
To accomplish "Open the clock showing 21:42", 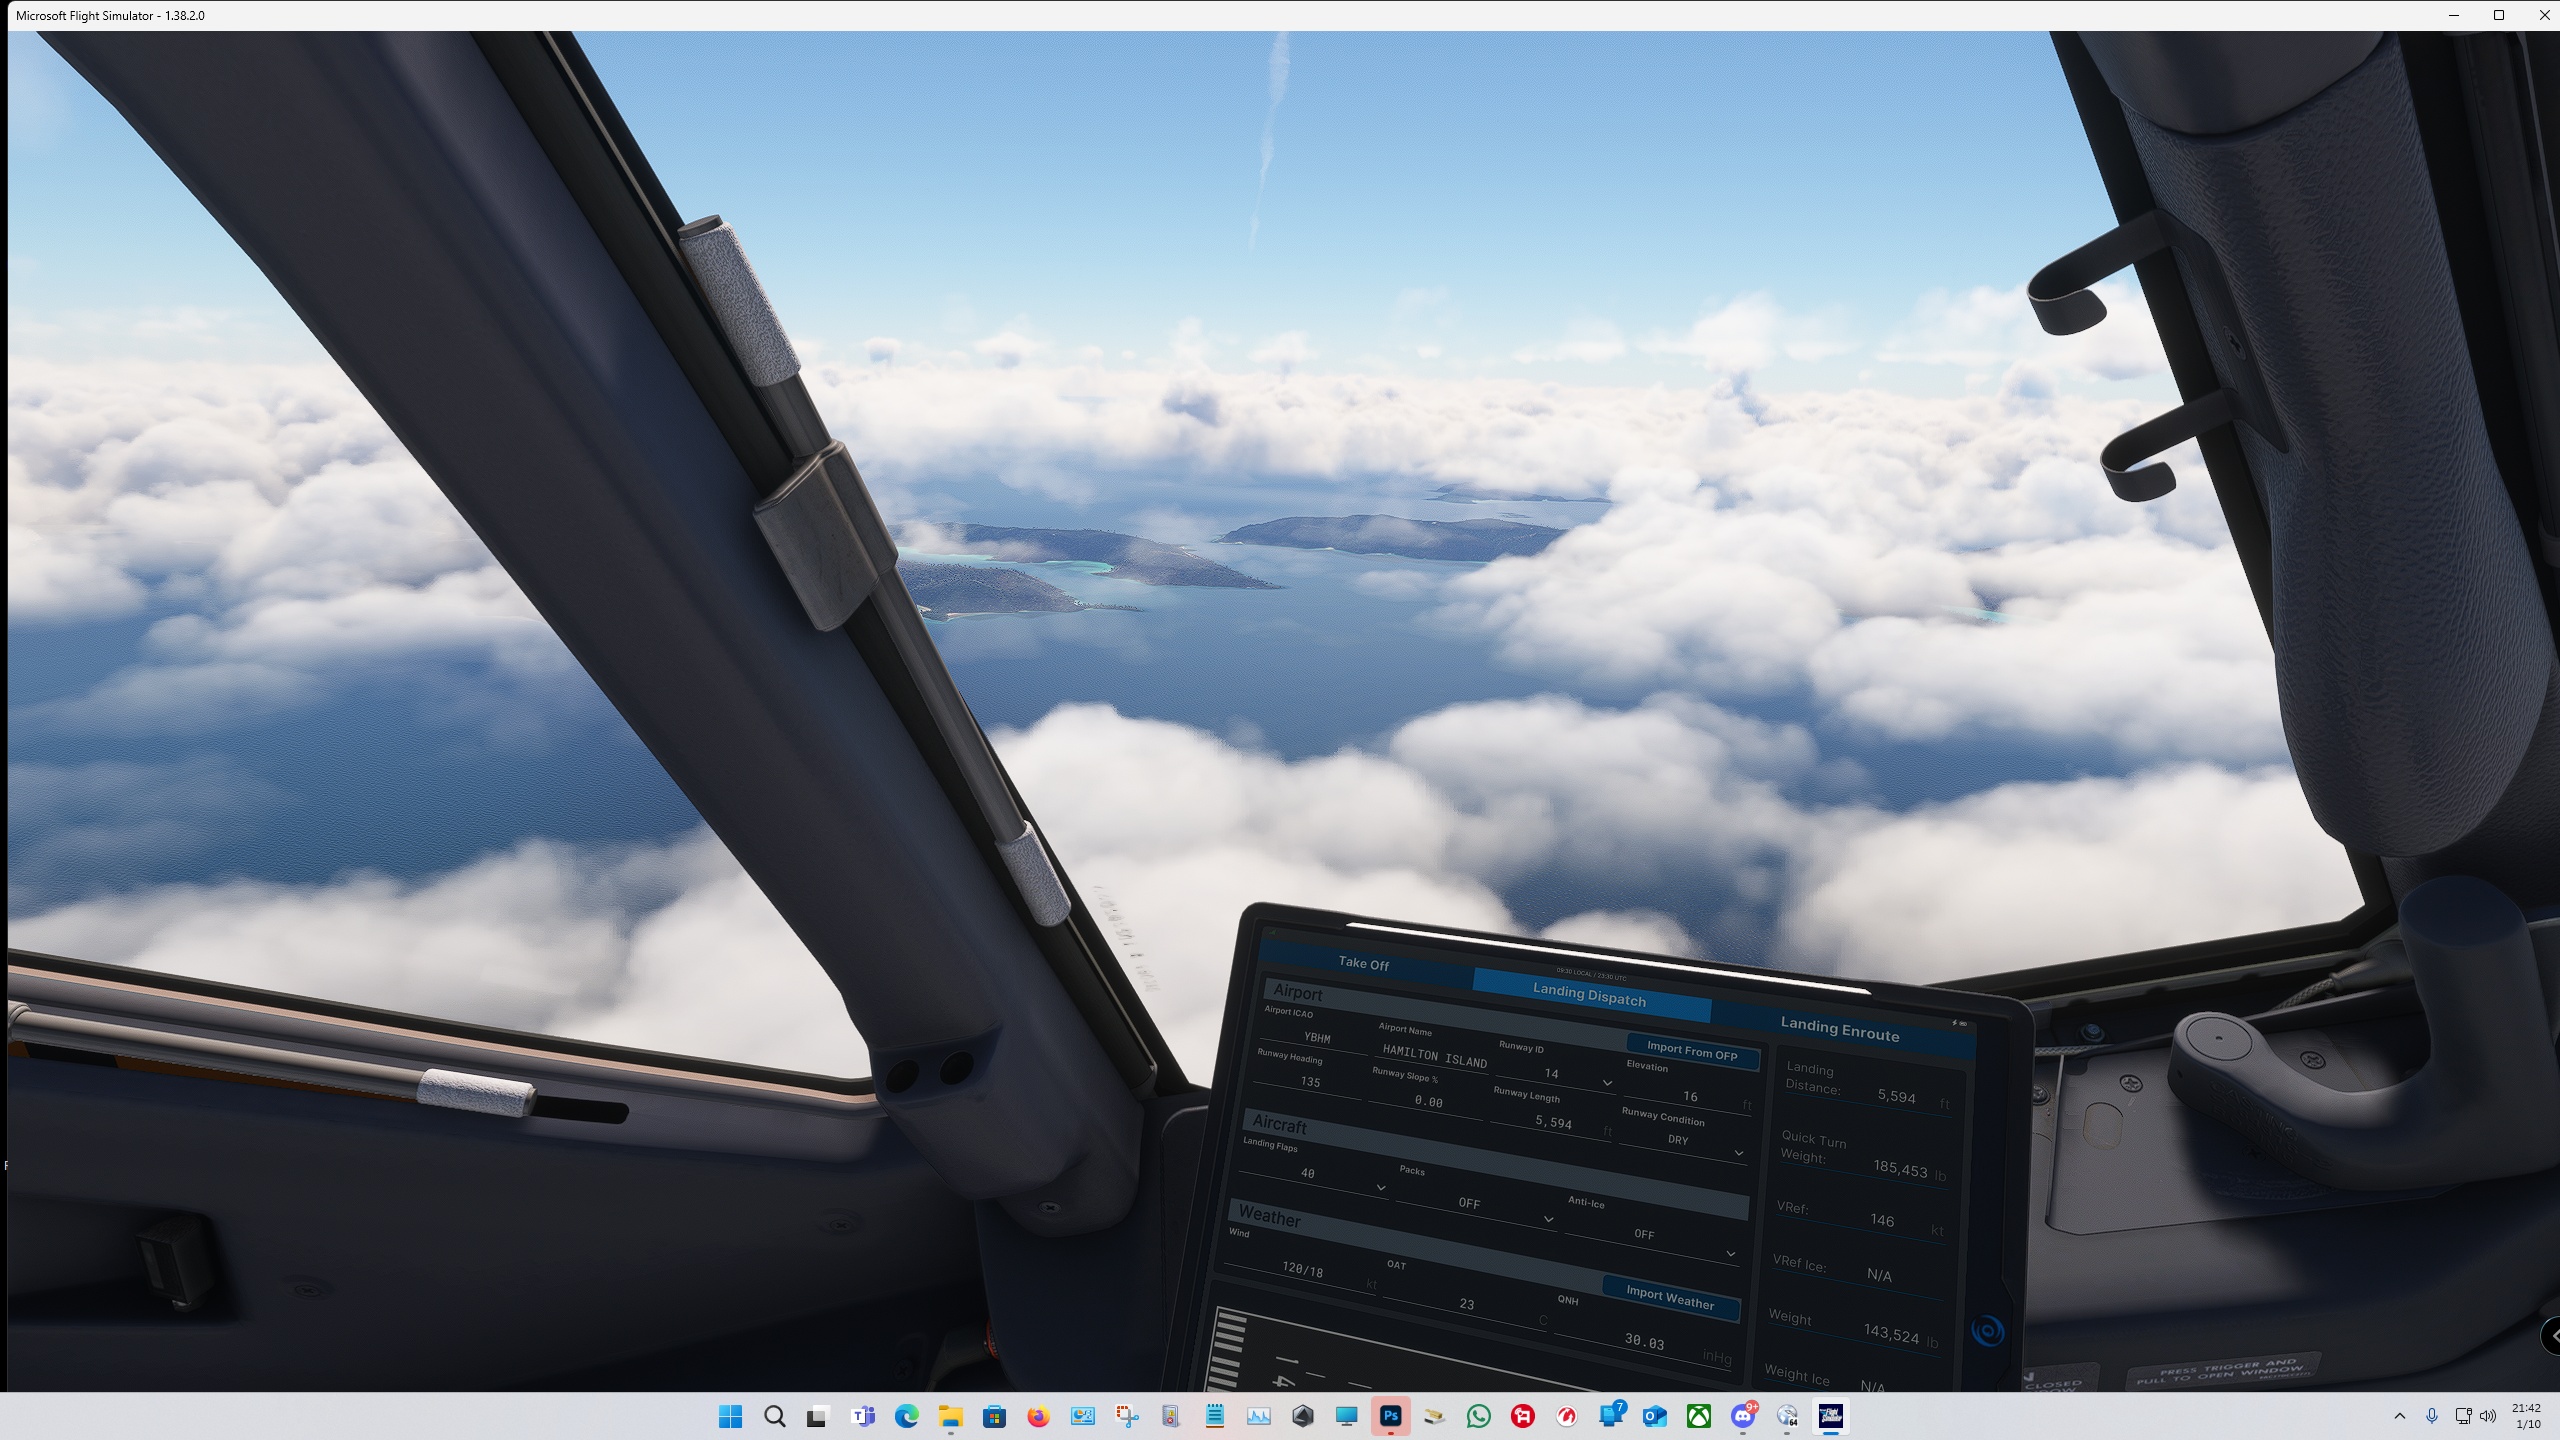I will pos(2527,1416).
